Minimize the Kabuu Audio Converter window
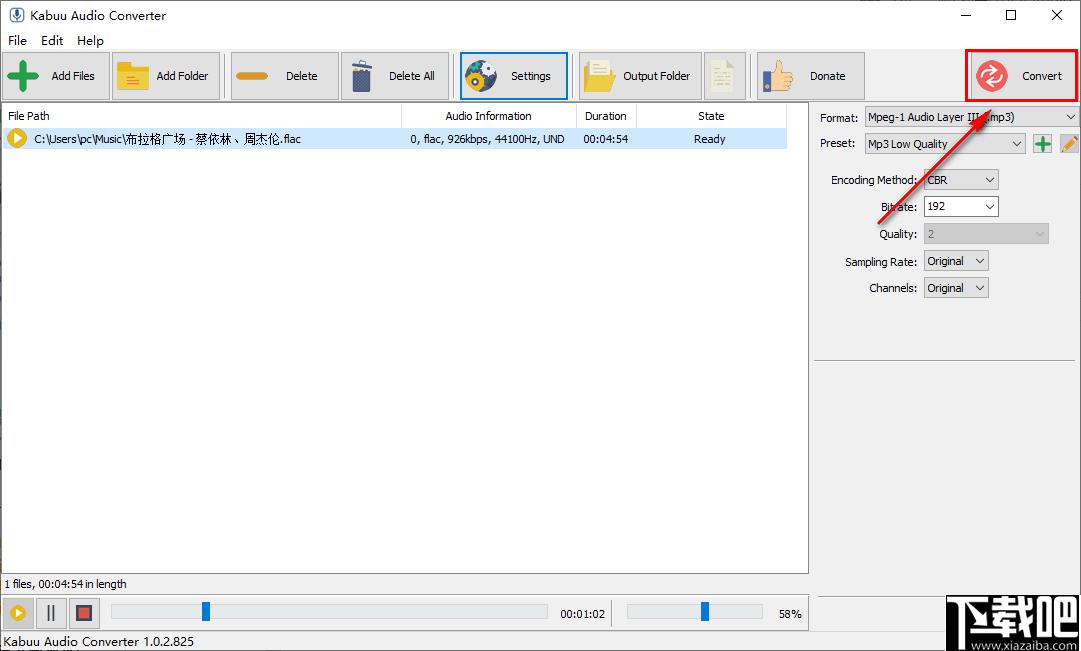The height and width of the screenshot is (651, 1081). click(x=966, y=15)
